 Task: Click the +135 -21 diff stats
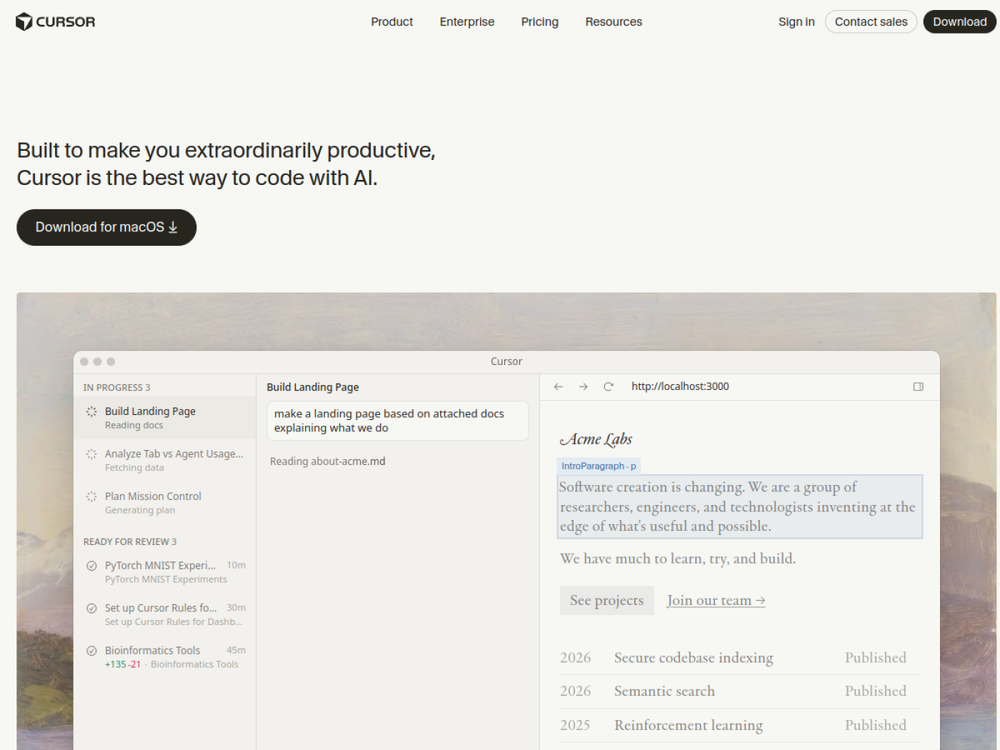122,665
